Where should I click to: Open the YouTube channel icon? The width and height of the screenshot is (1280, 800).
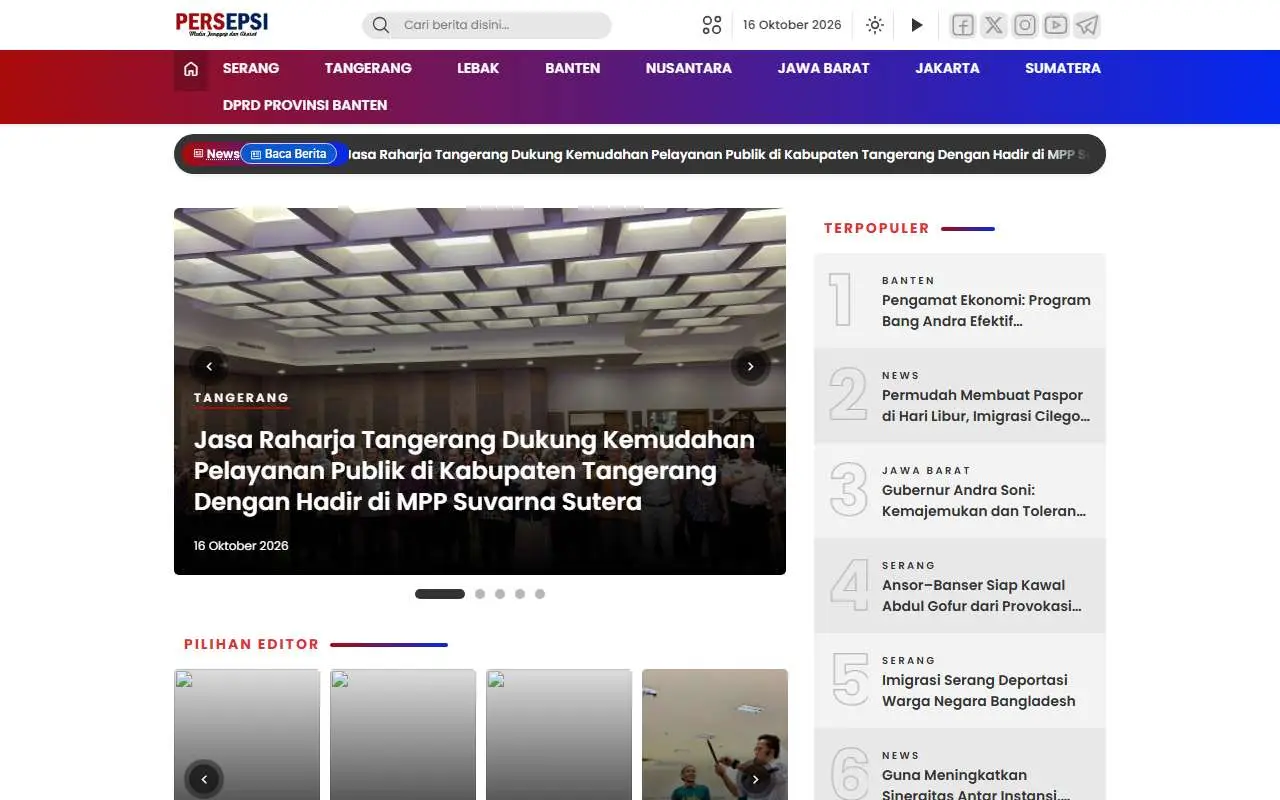pyautogui.click(x=1056, y=25)
